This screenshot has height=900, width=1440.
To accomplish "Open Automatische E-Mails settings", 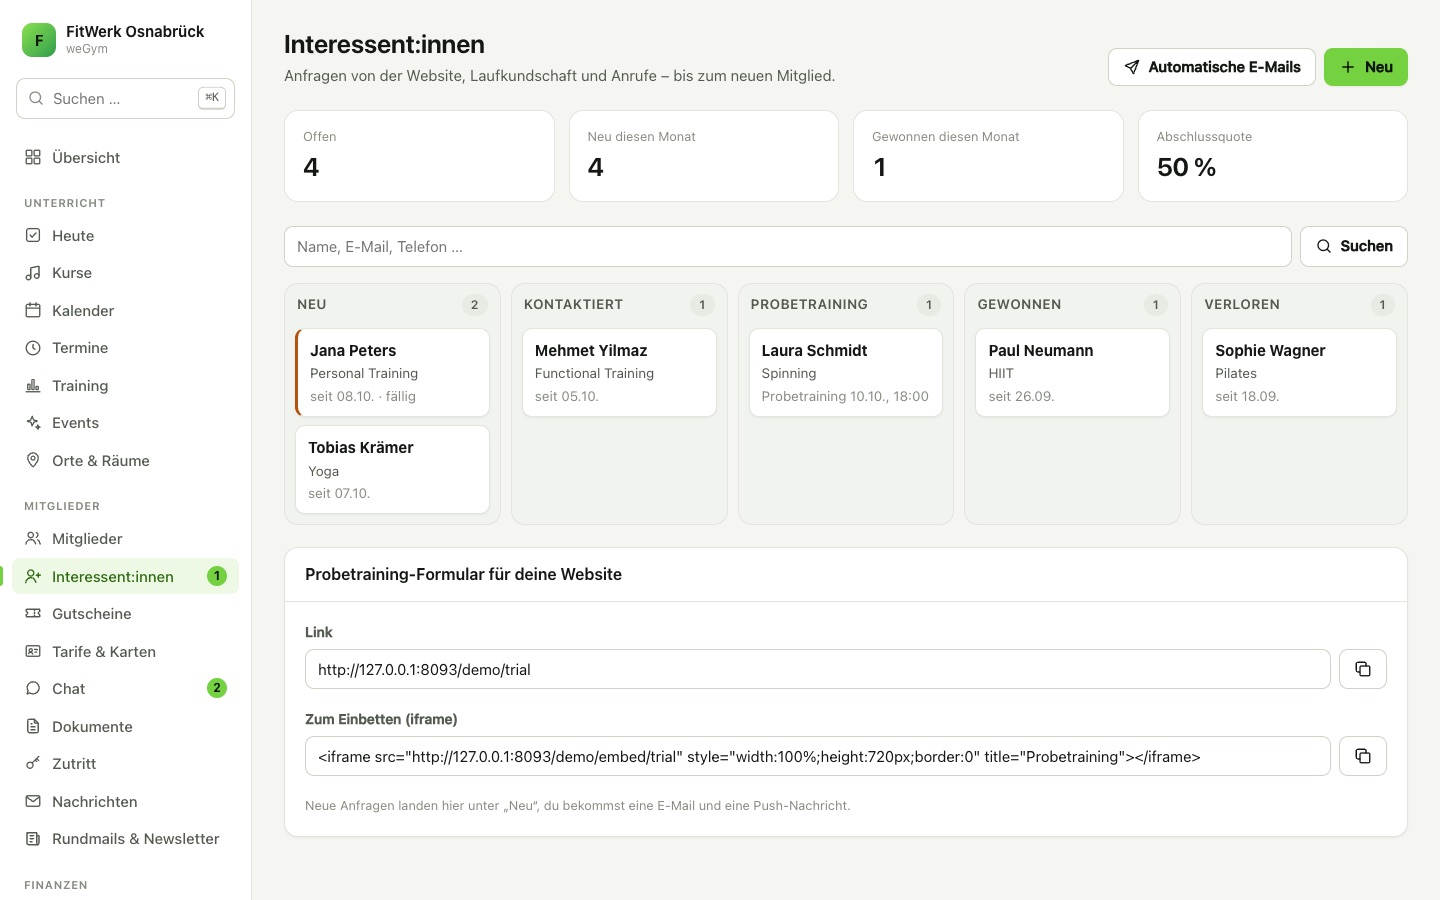I will tap(1212, 67).
